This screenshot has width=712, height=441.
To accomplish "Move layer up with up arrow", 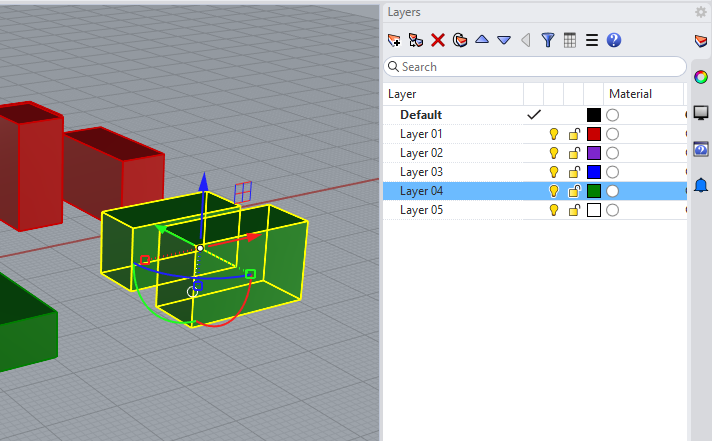I will point(482,40).
